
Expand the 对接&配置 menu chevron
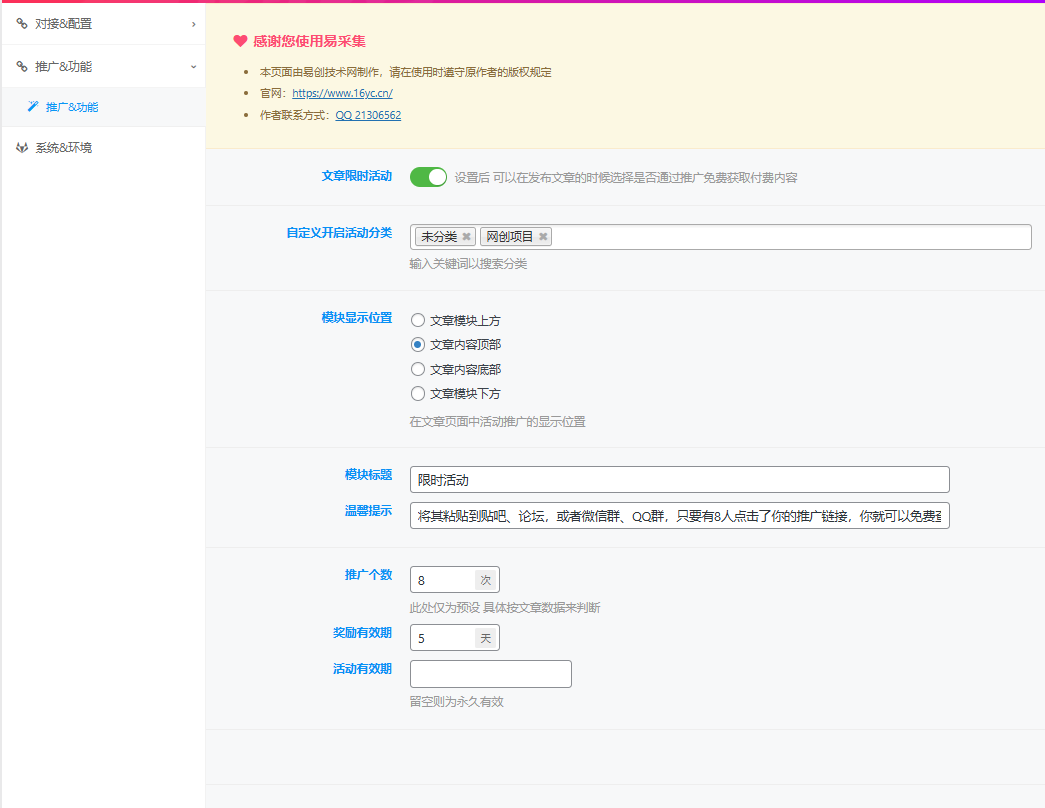click(x=194, y=24)
